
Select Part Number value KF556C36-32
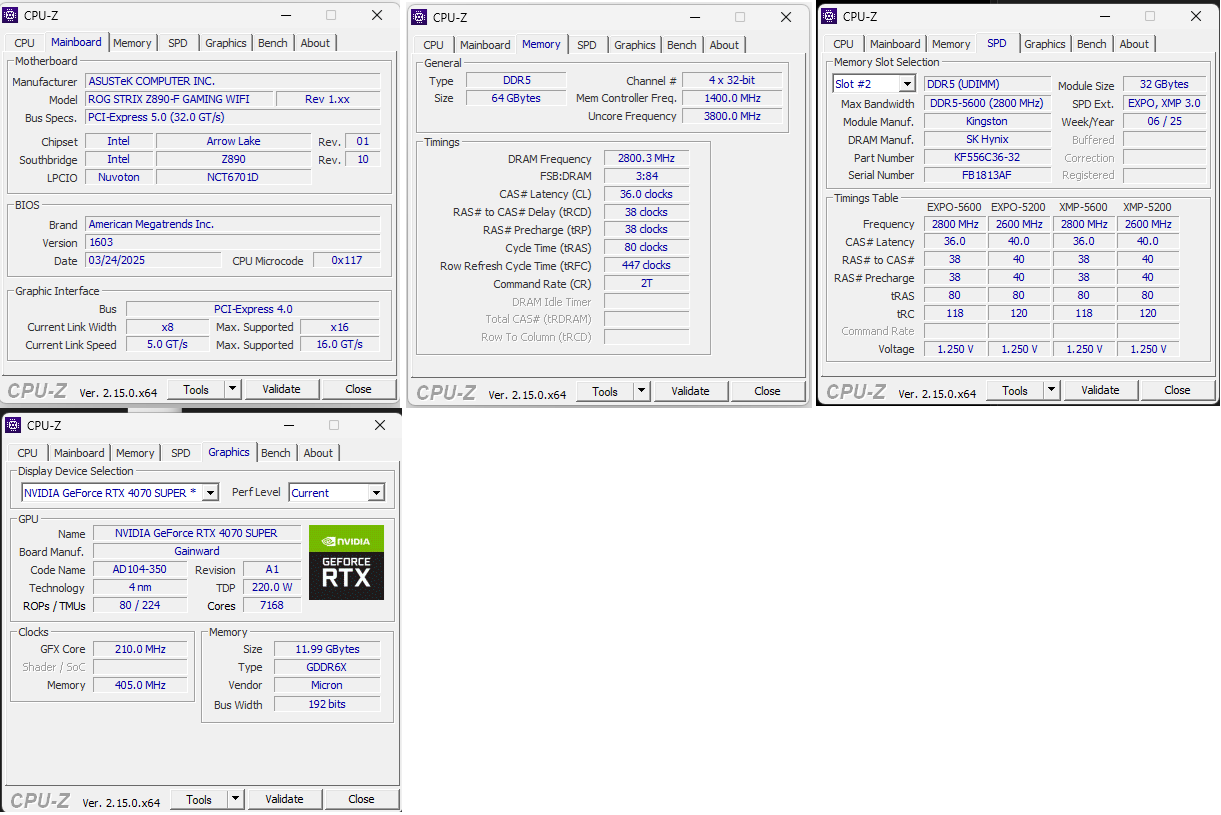(987, 157)
